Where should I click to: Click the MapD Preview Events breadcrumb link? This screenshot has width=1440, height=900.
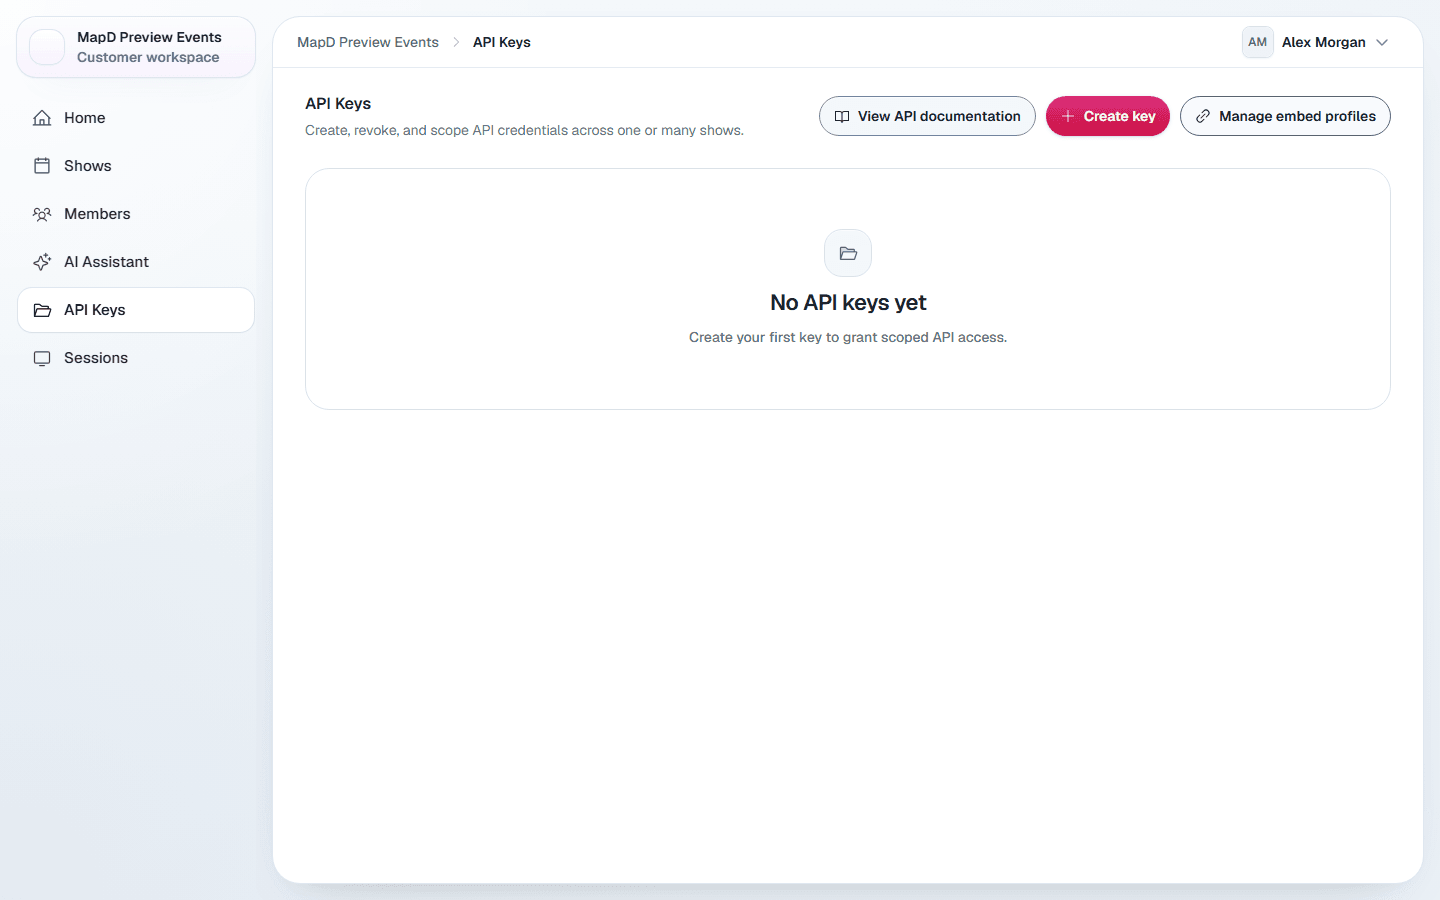coord(368,42)
